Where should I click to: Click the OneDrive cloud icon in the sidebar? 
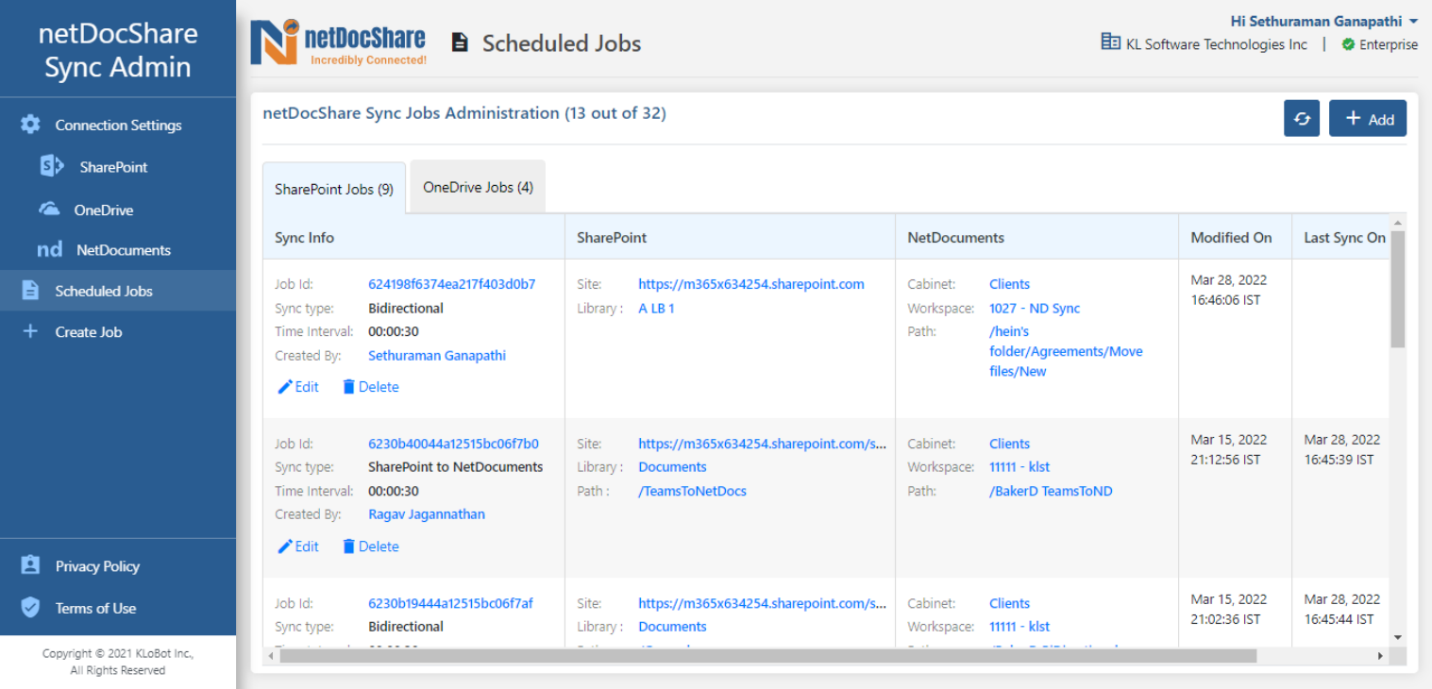click(49, 210)
